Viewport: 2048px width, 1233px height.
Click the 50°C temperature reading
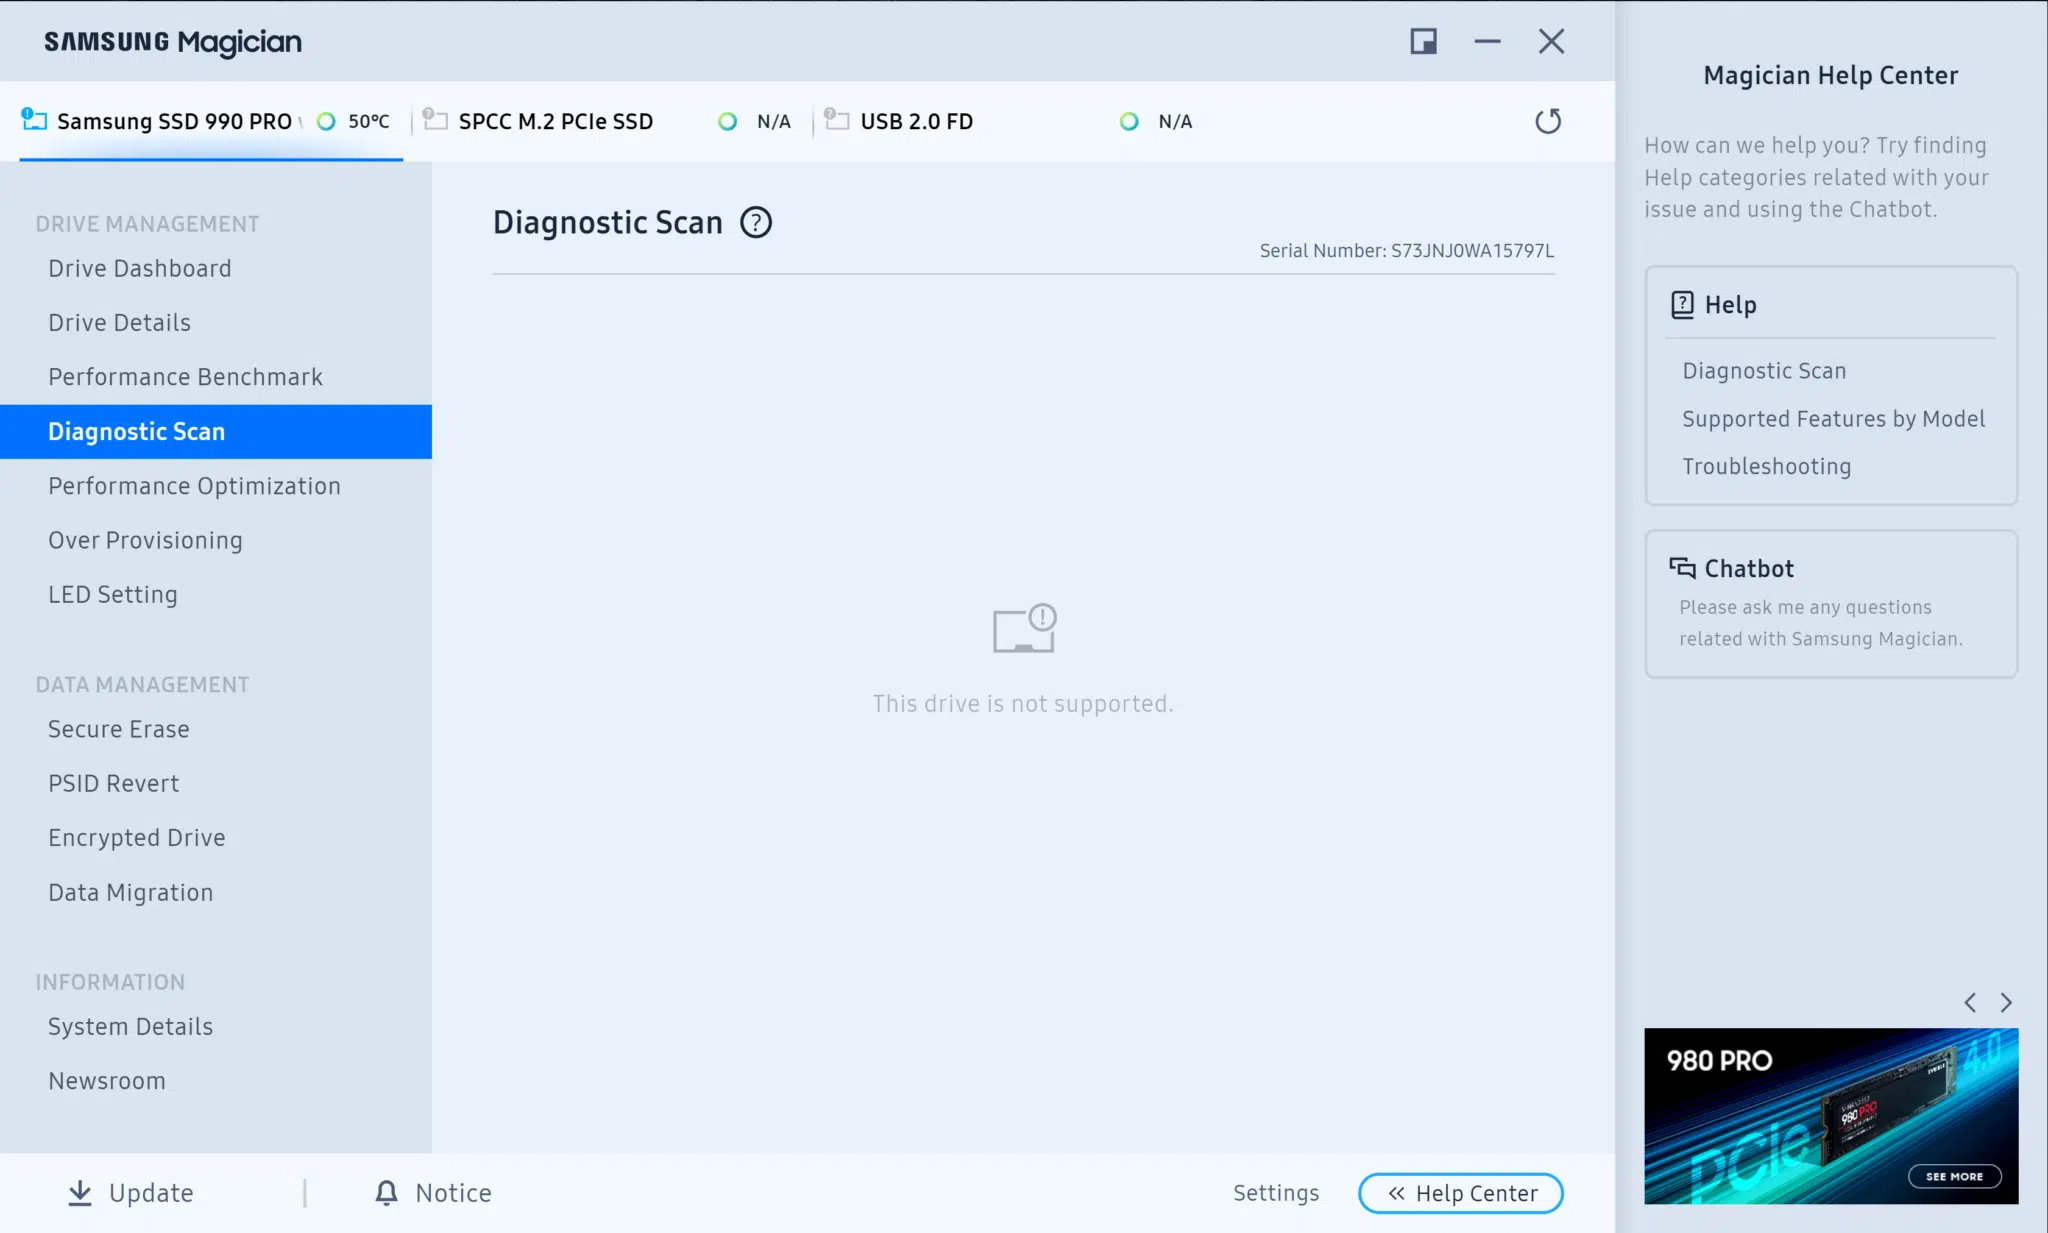click(368, 121)
